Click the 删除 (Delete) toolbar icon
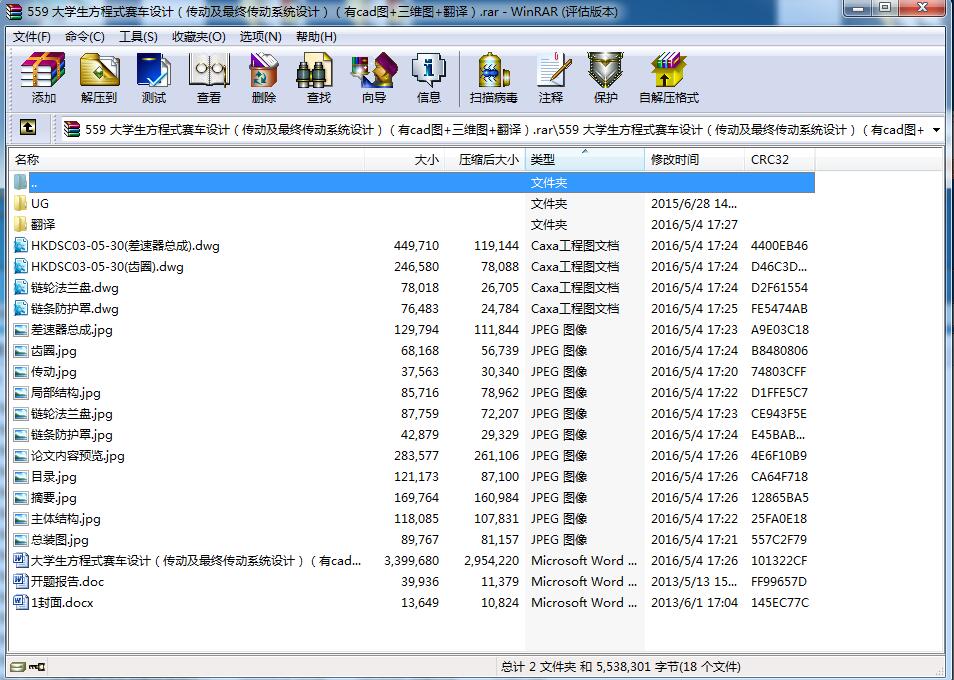Image resolution: width=954 pixels, height=680 pixels. point(263,78)
